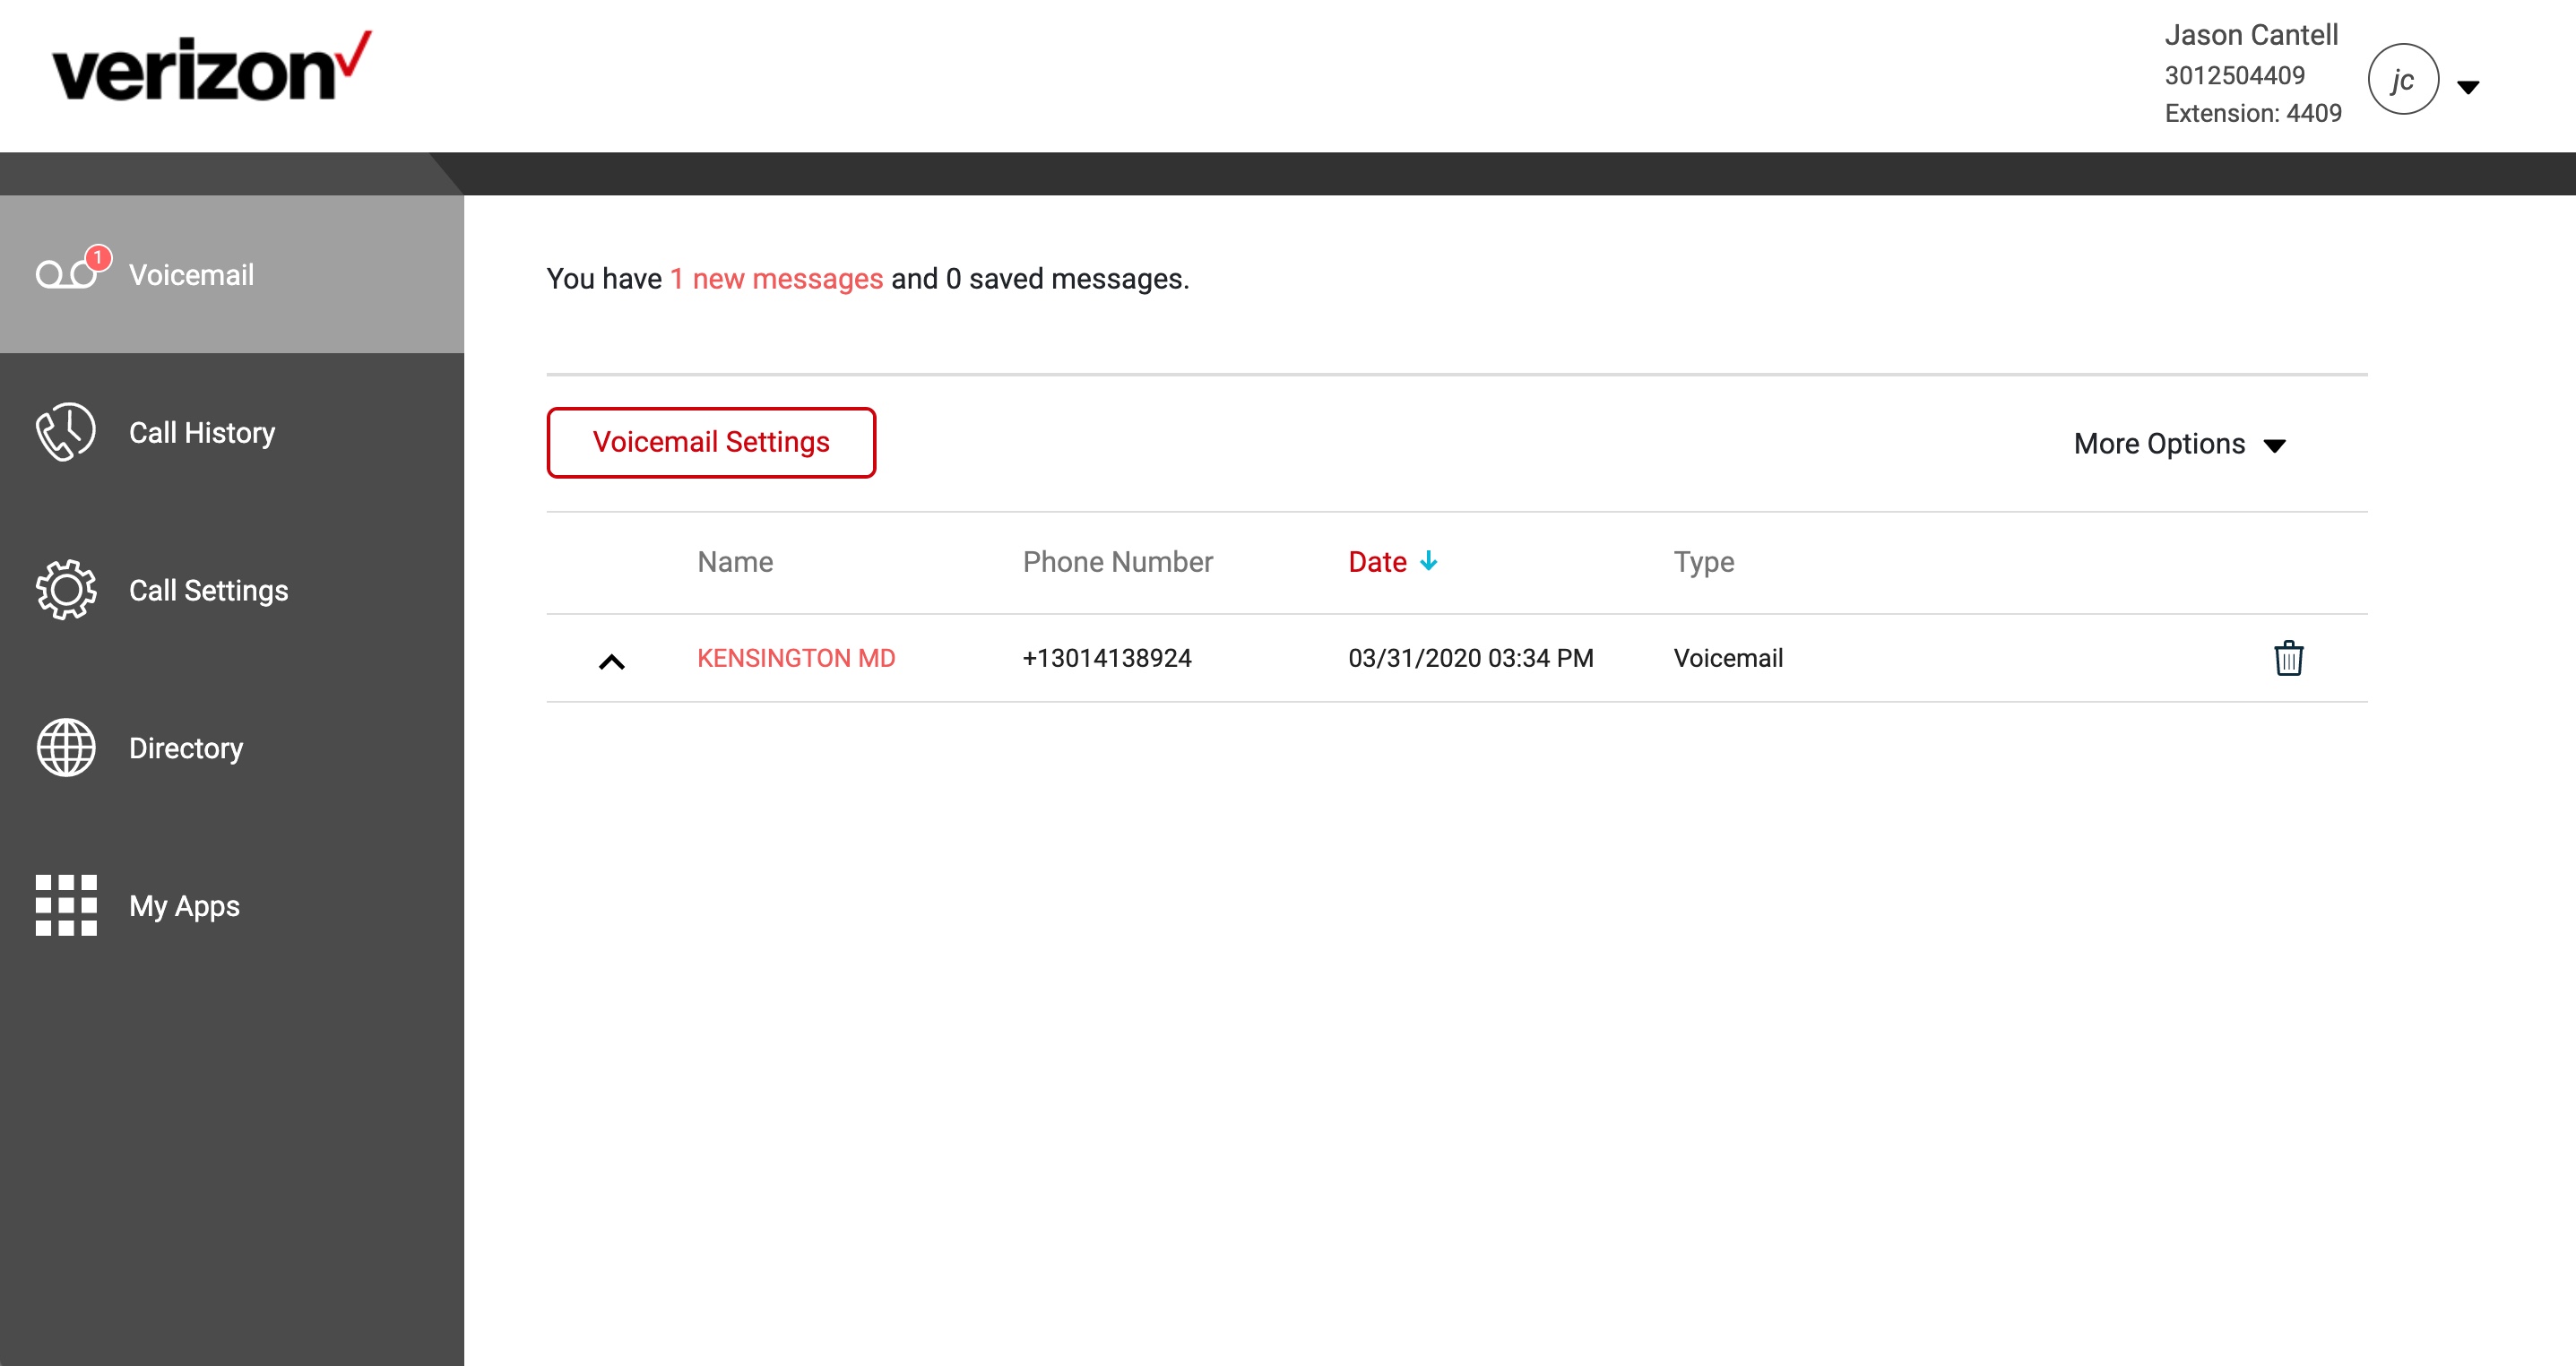Viewport: 2576px width, 1366px height.
Task: Select Directory in the sidebar
Action: click(x=232, y=747)
